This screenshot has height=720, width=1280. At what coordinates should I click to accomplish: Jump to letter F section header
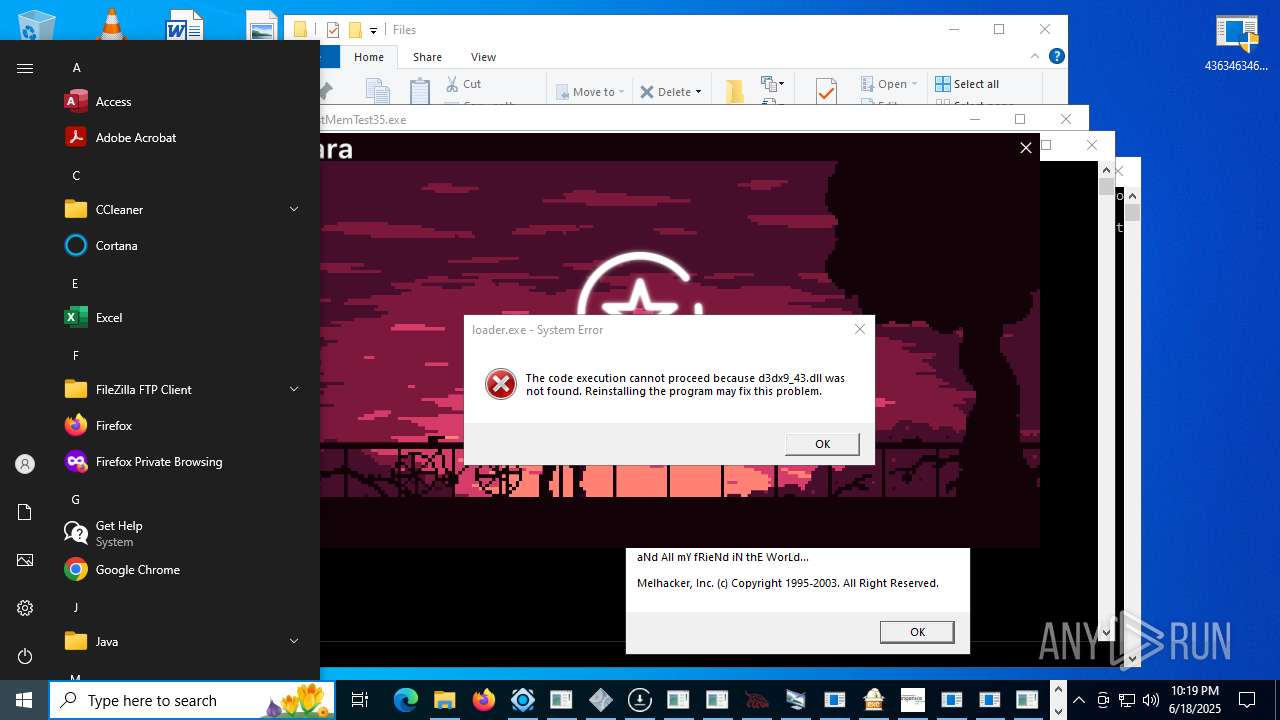[76, 356]
